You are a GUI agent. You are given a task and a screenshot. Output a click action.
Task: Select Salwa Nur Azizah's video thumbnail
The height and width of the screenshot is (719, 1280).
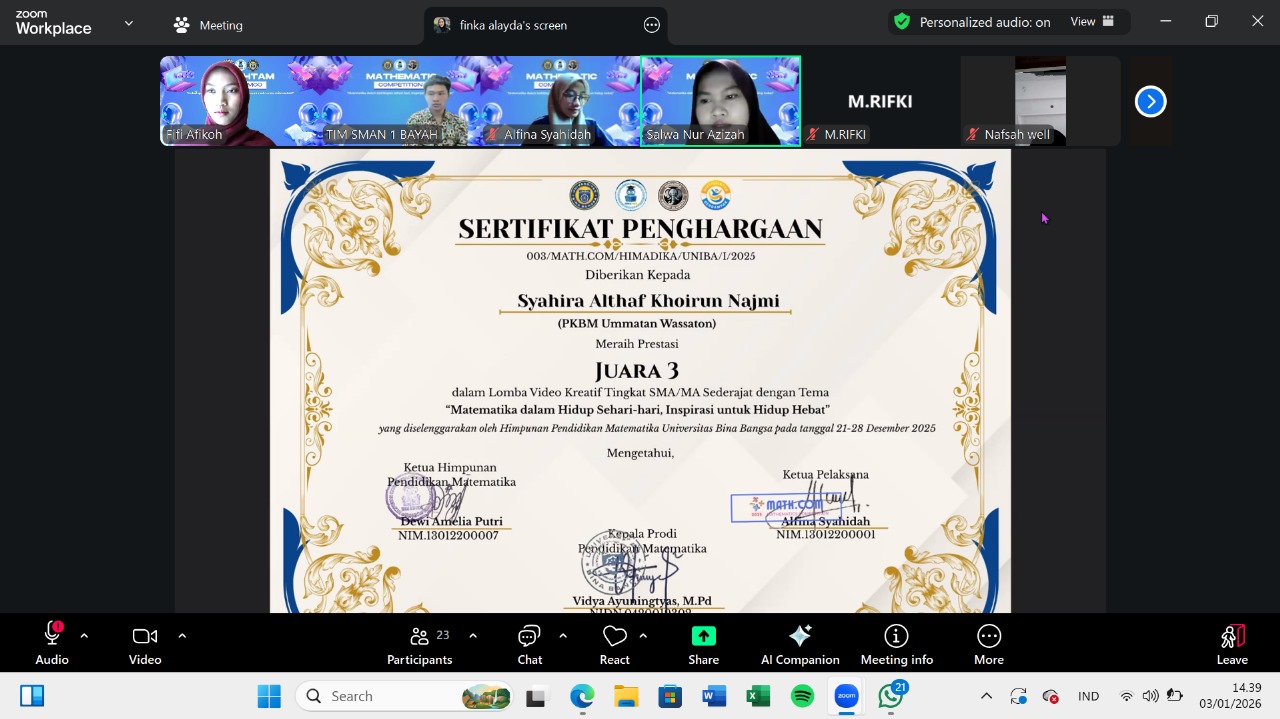(720, 101)
